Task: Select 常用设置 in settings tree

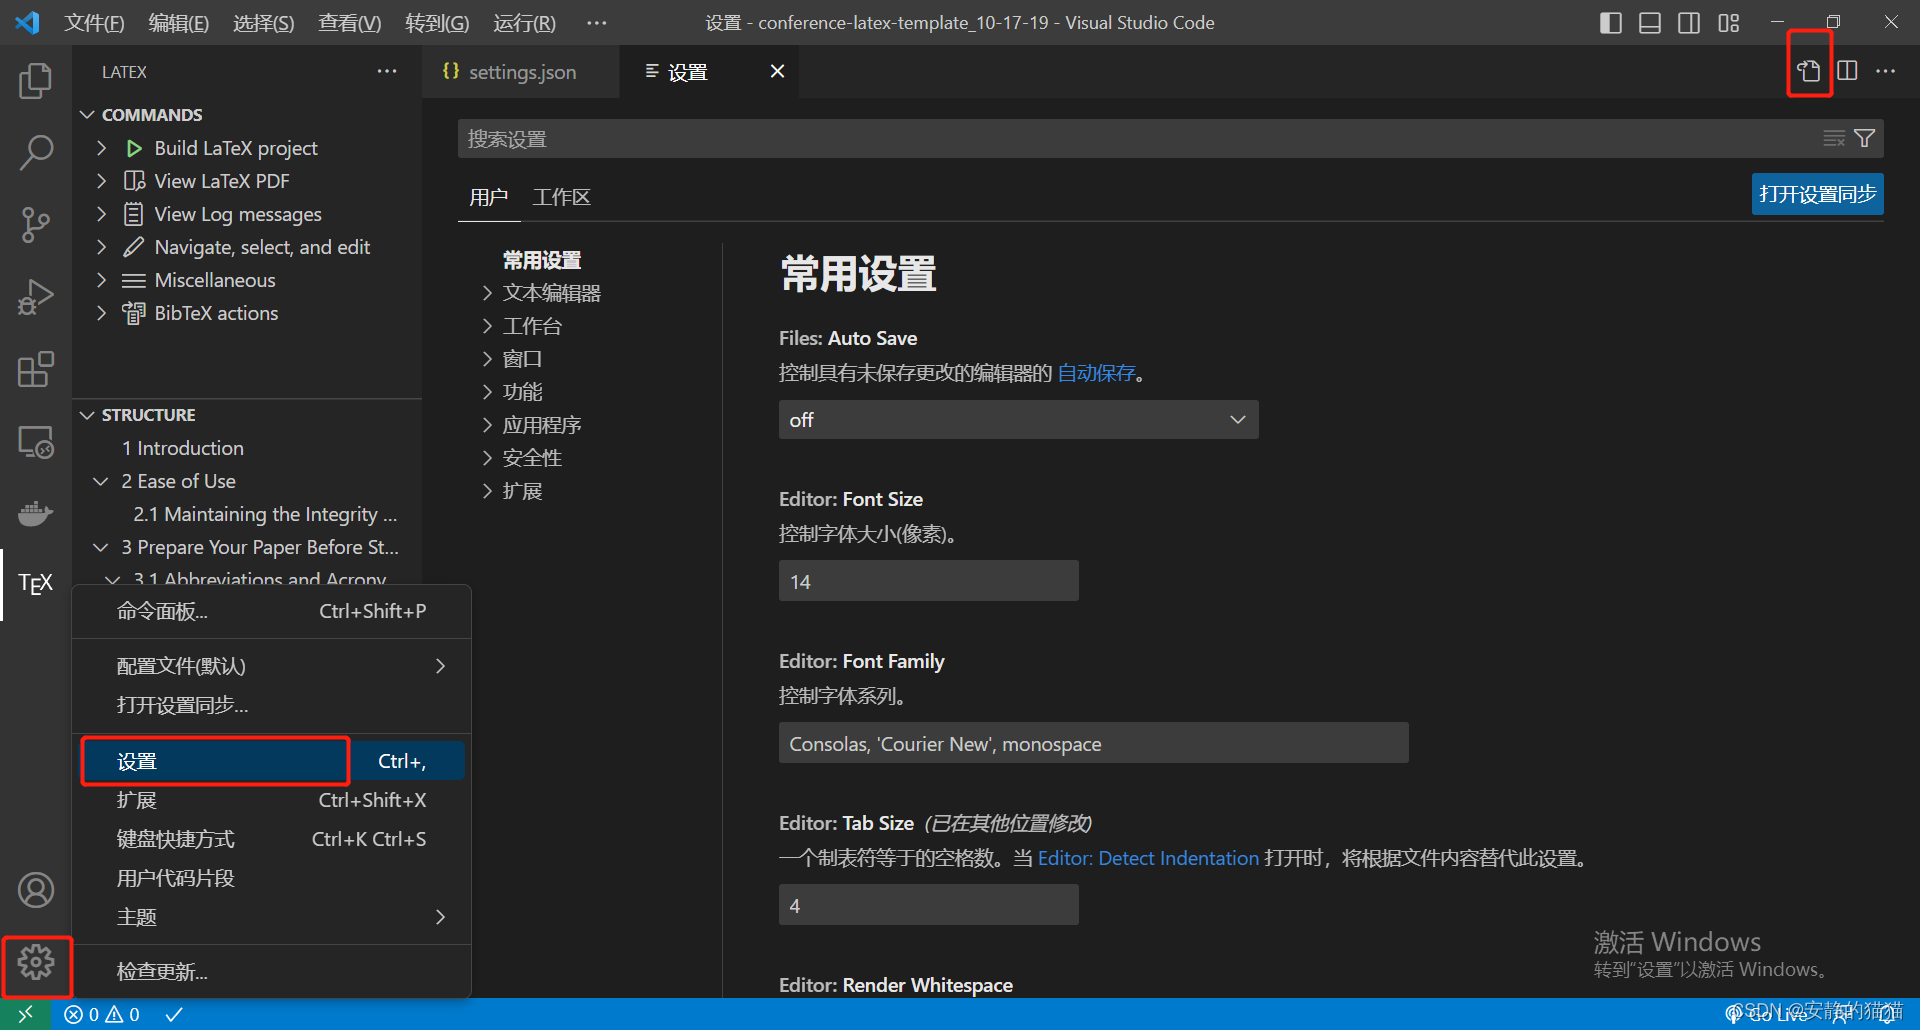Action: (x=541, y=260)
